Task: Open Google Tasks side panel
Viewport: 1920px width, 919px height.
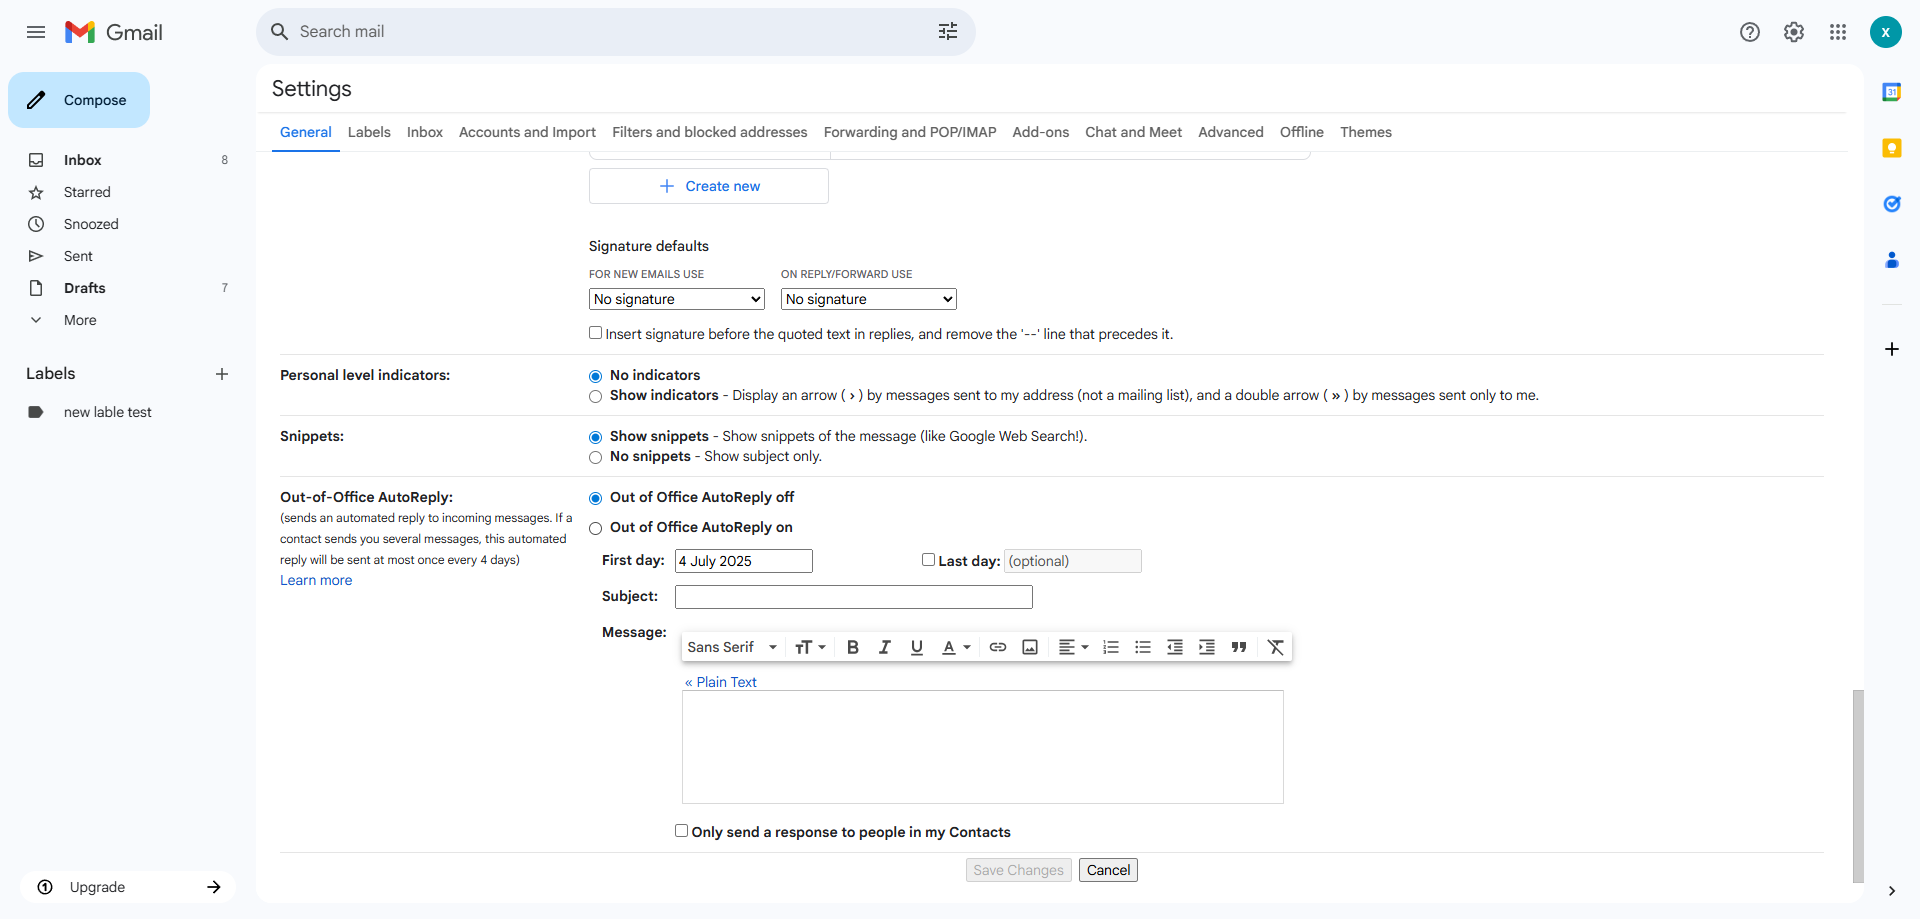Action: 1892,204
